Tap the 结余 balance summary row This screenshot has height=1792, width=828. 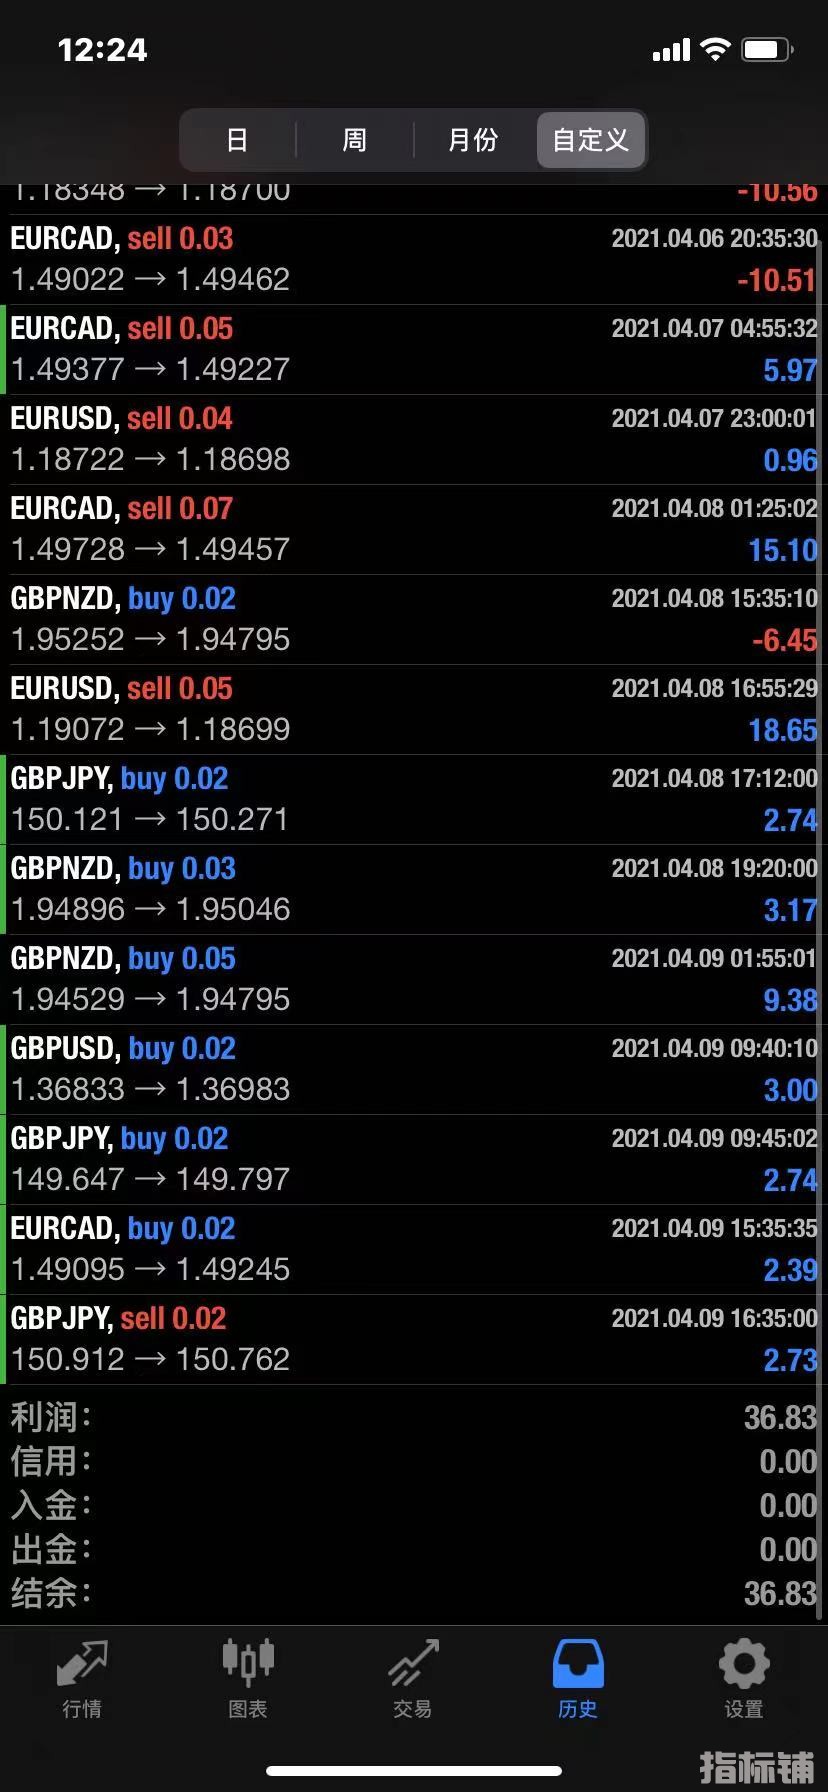click(x=414, y=1593)
